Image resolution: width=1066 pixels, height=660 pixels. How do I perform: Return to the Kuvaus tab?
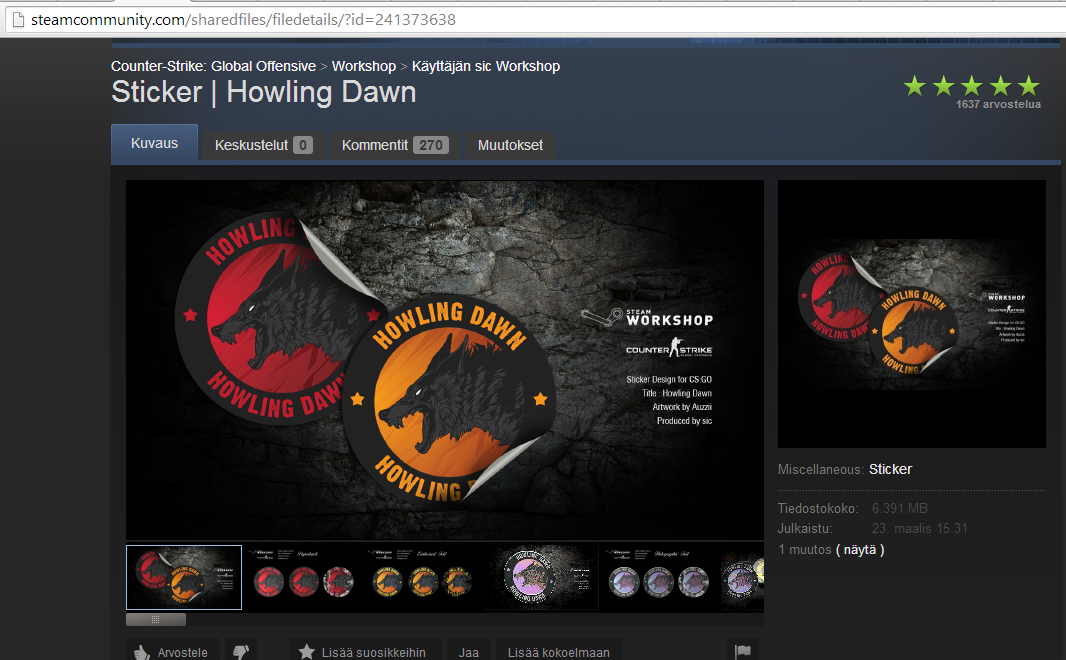point(154,143)
